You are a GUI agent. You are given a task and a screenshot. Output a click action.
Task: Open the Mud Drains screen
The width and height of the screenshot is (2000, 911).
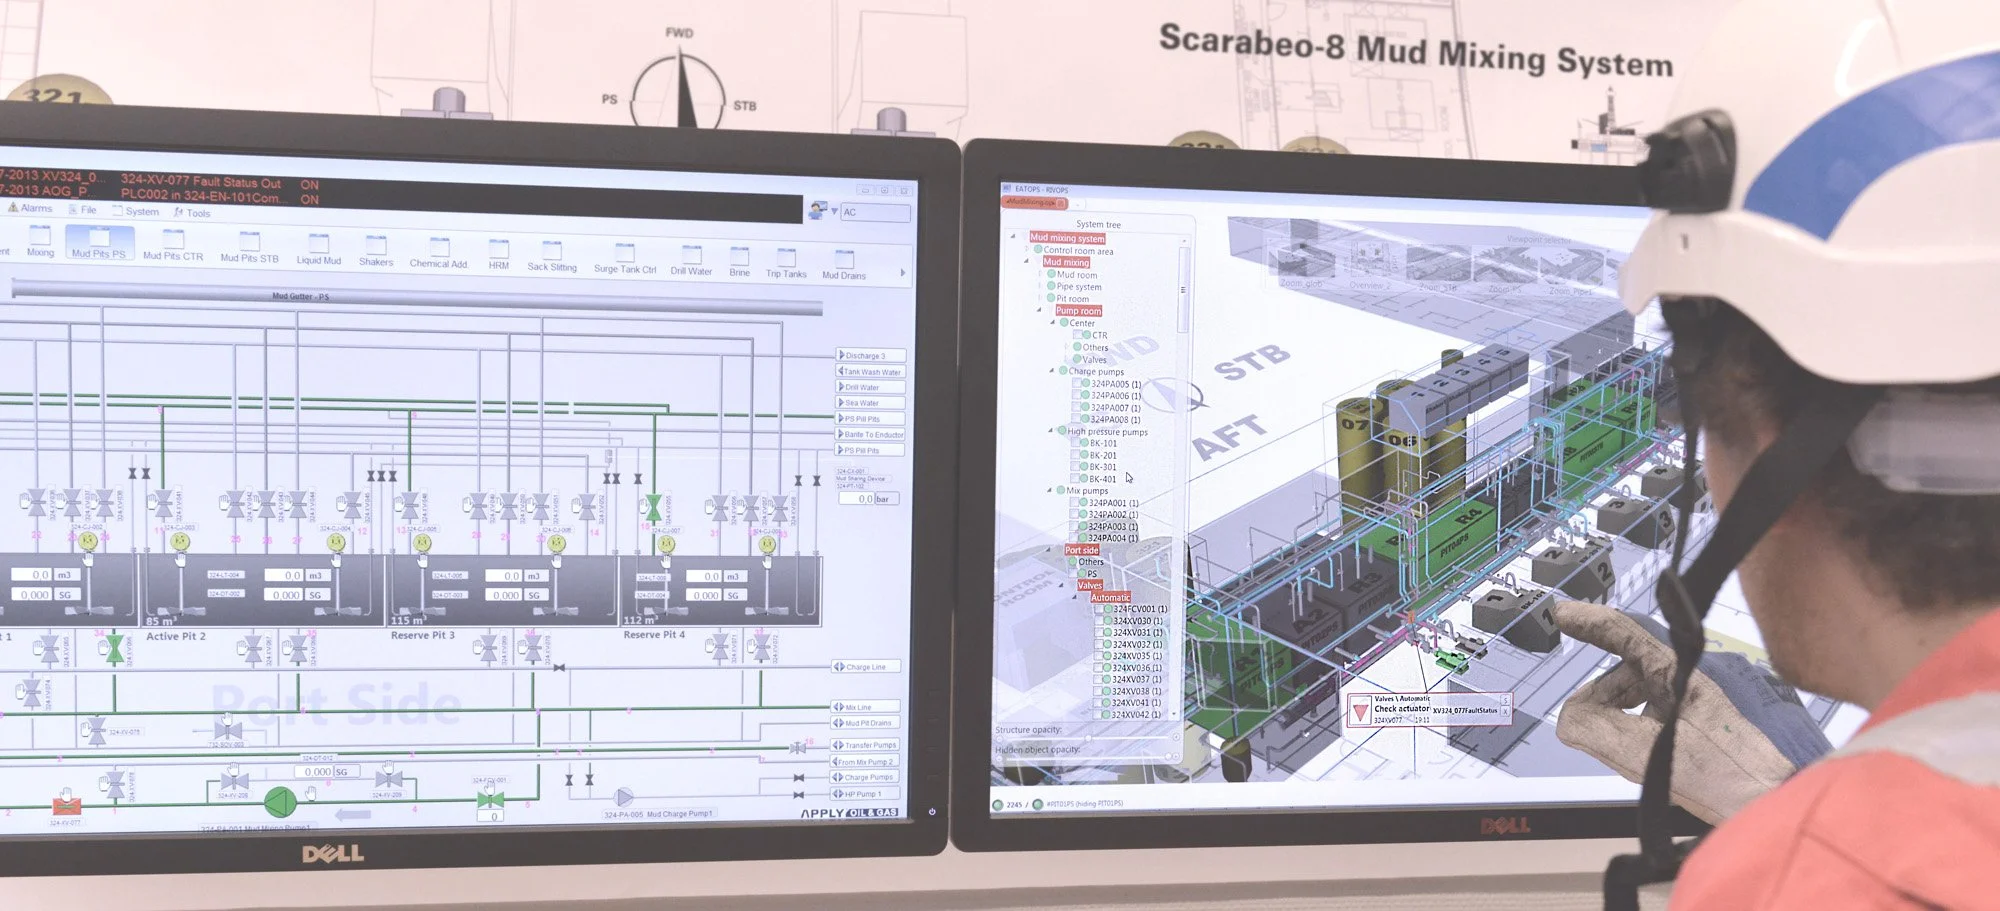click(x=844, y=265)
